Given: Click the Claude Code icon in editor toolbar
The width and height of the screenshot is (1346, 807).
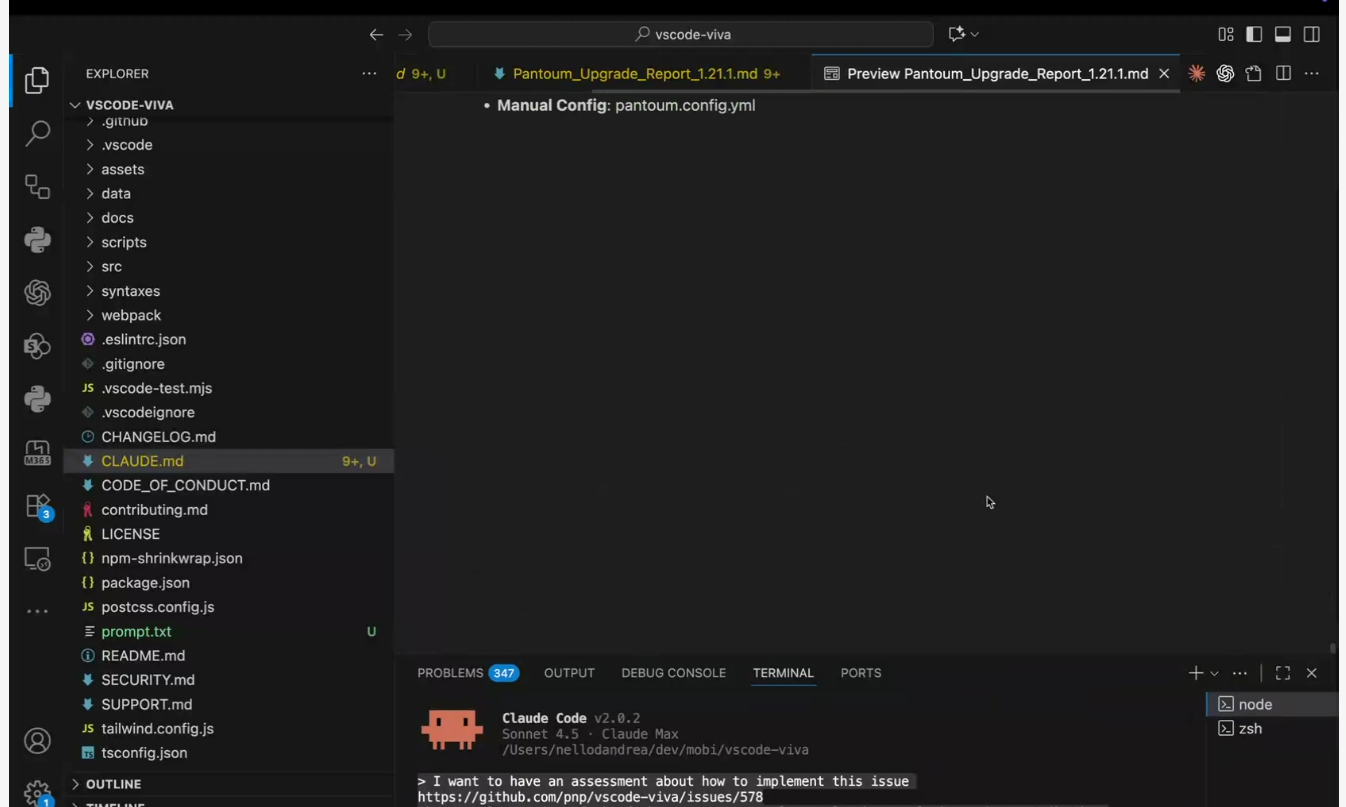Looking at the screenshot, I should pyautogui.click(x=1196, y=73).
